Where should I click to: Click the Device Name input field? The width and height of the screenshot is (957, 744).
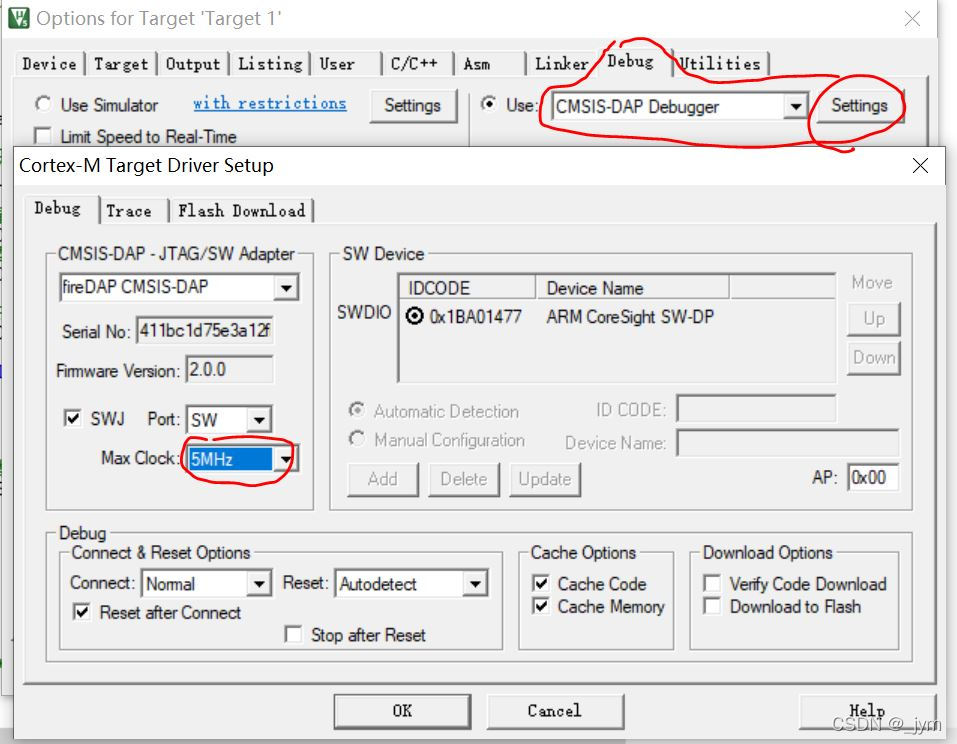(x=787, y=442)
